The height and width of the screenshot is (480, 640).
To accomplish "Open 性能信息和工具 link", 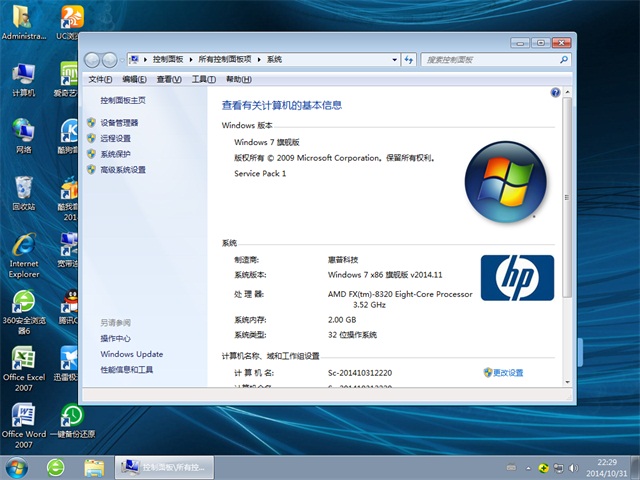I will (127, 370).
